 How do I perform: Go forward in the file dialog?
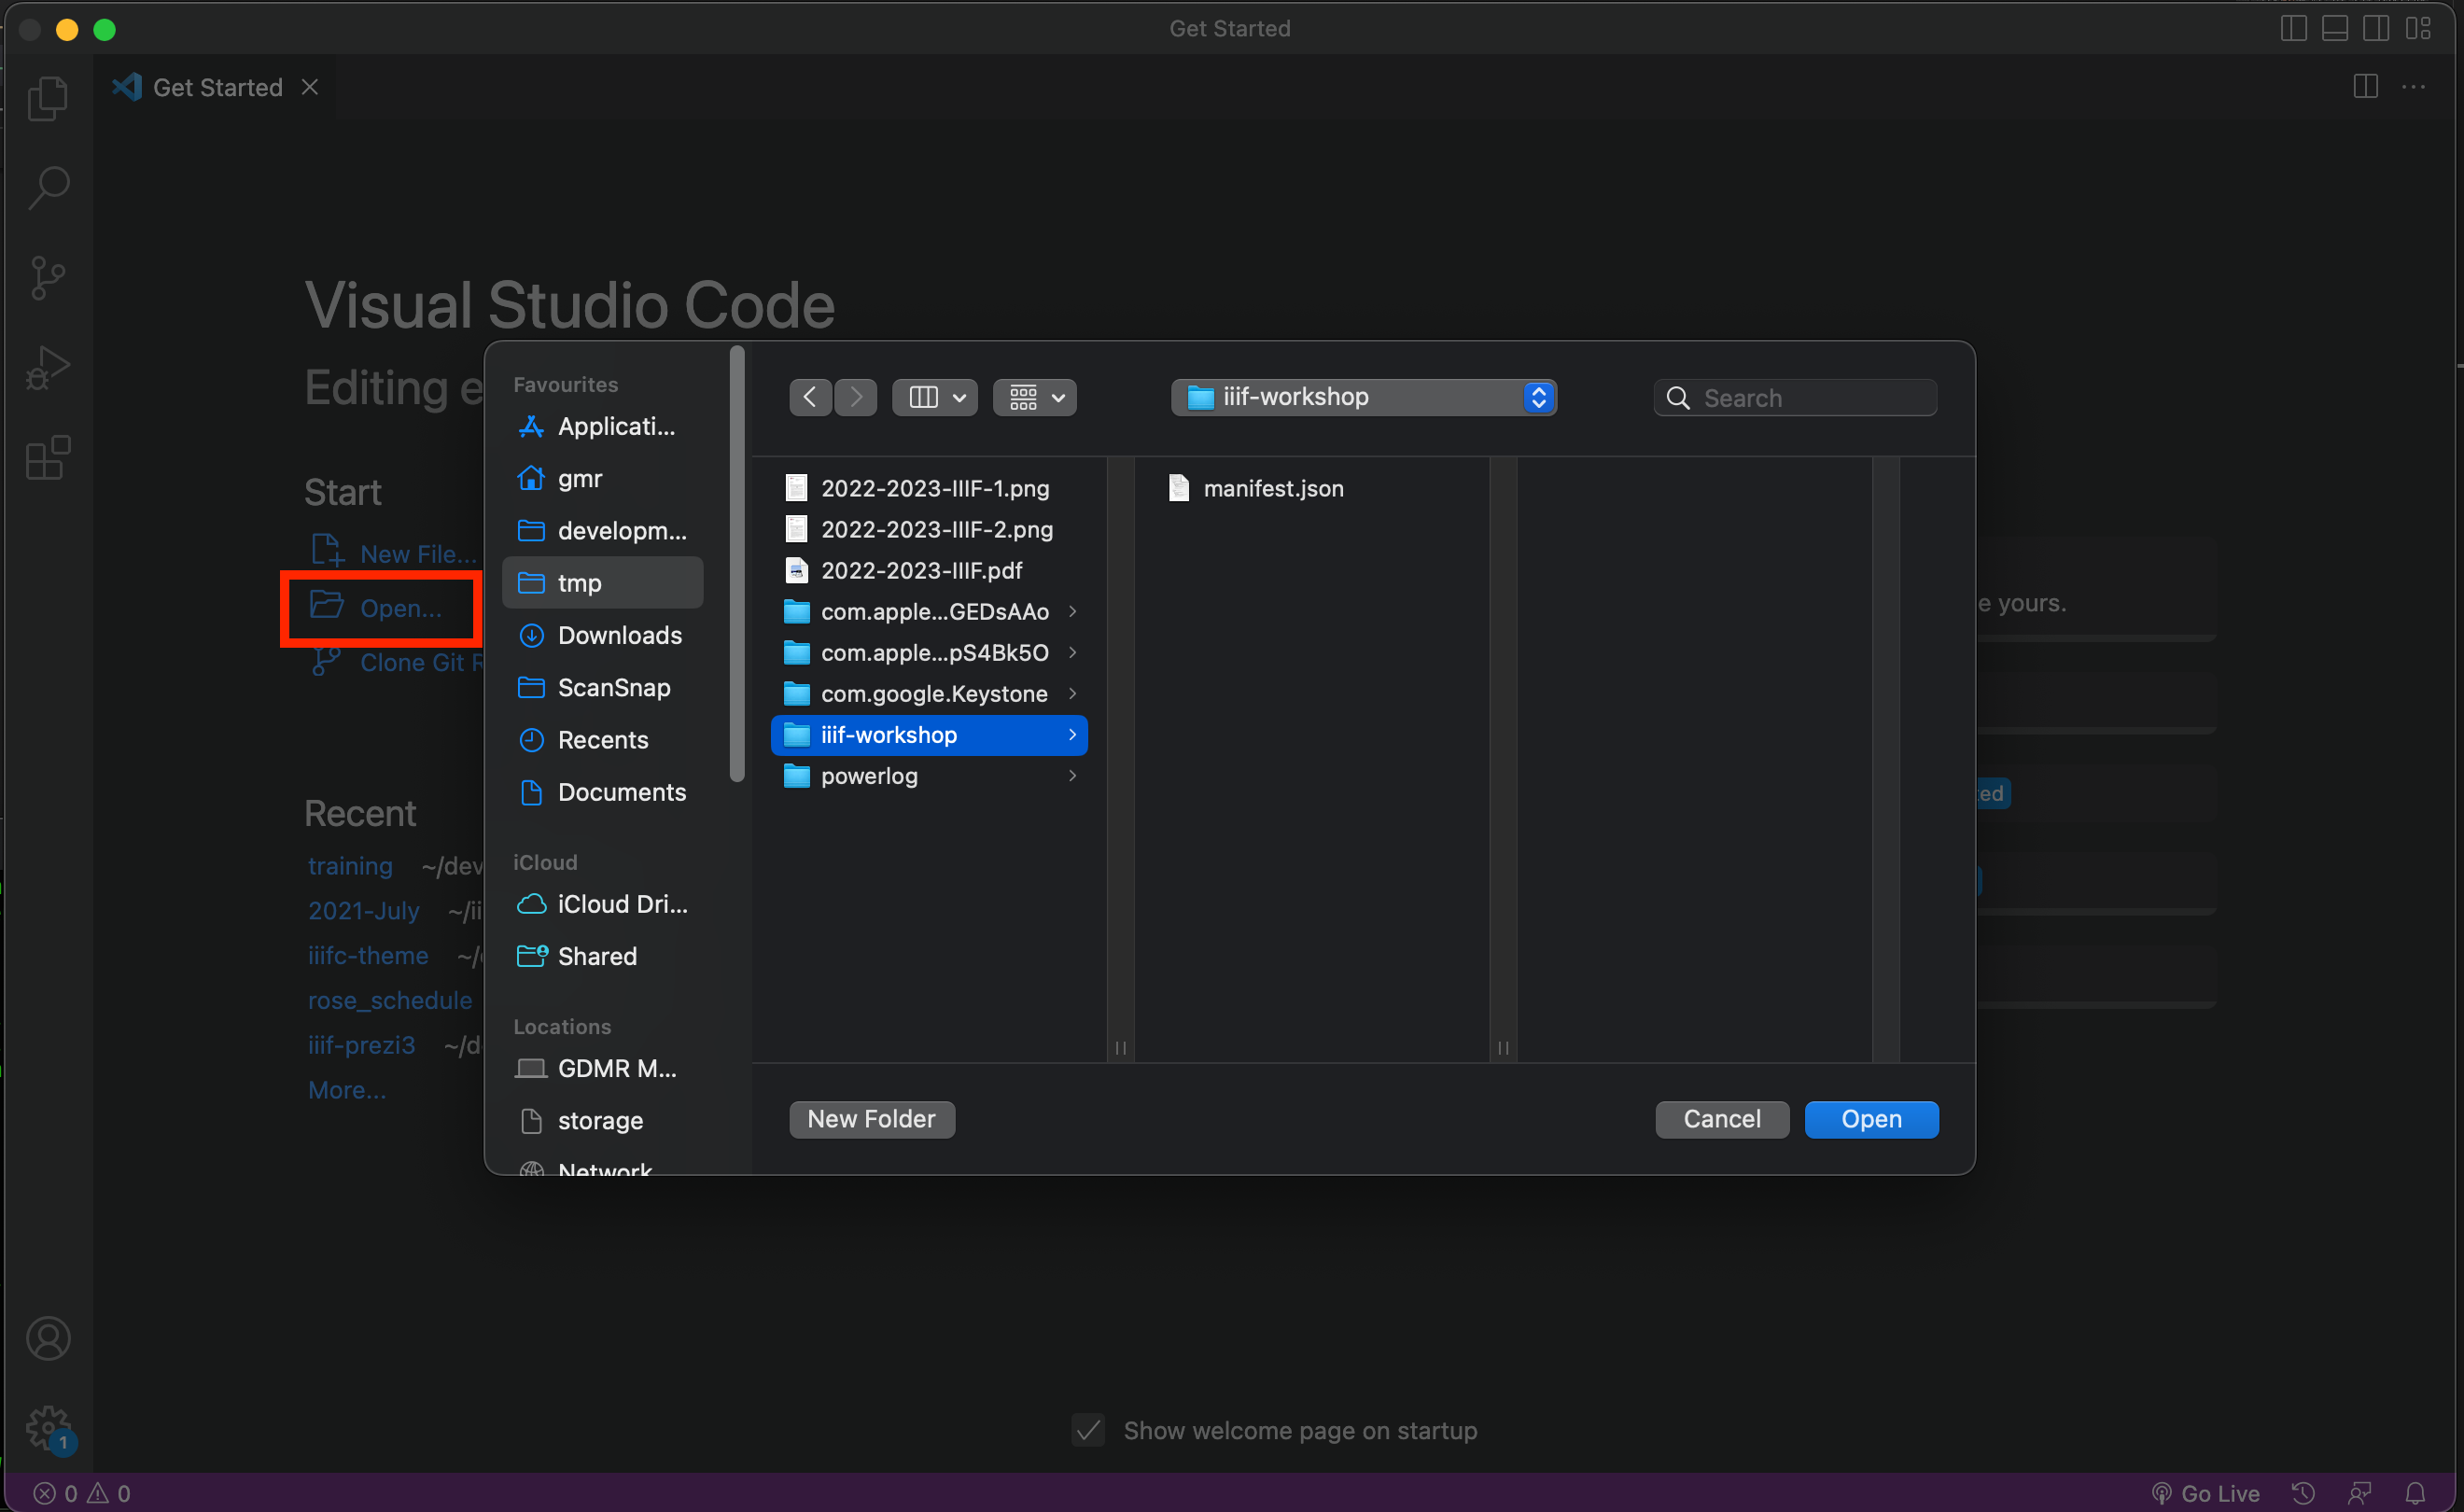coord(855,397)
